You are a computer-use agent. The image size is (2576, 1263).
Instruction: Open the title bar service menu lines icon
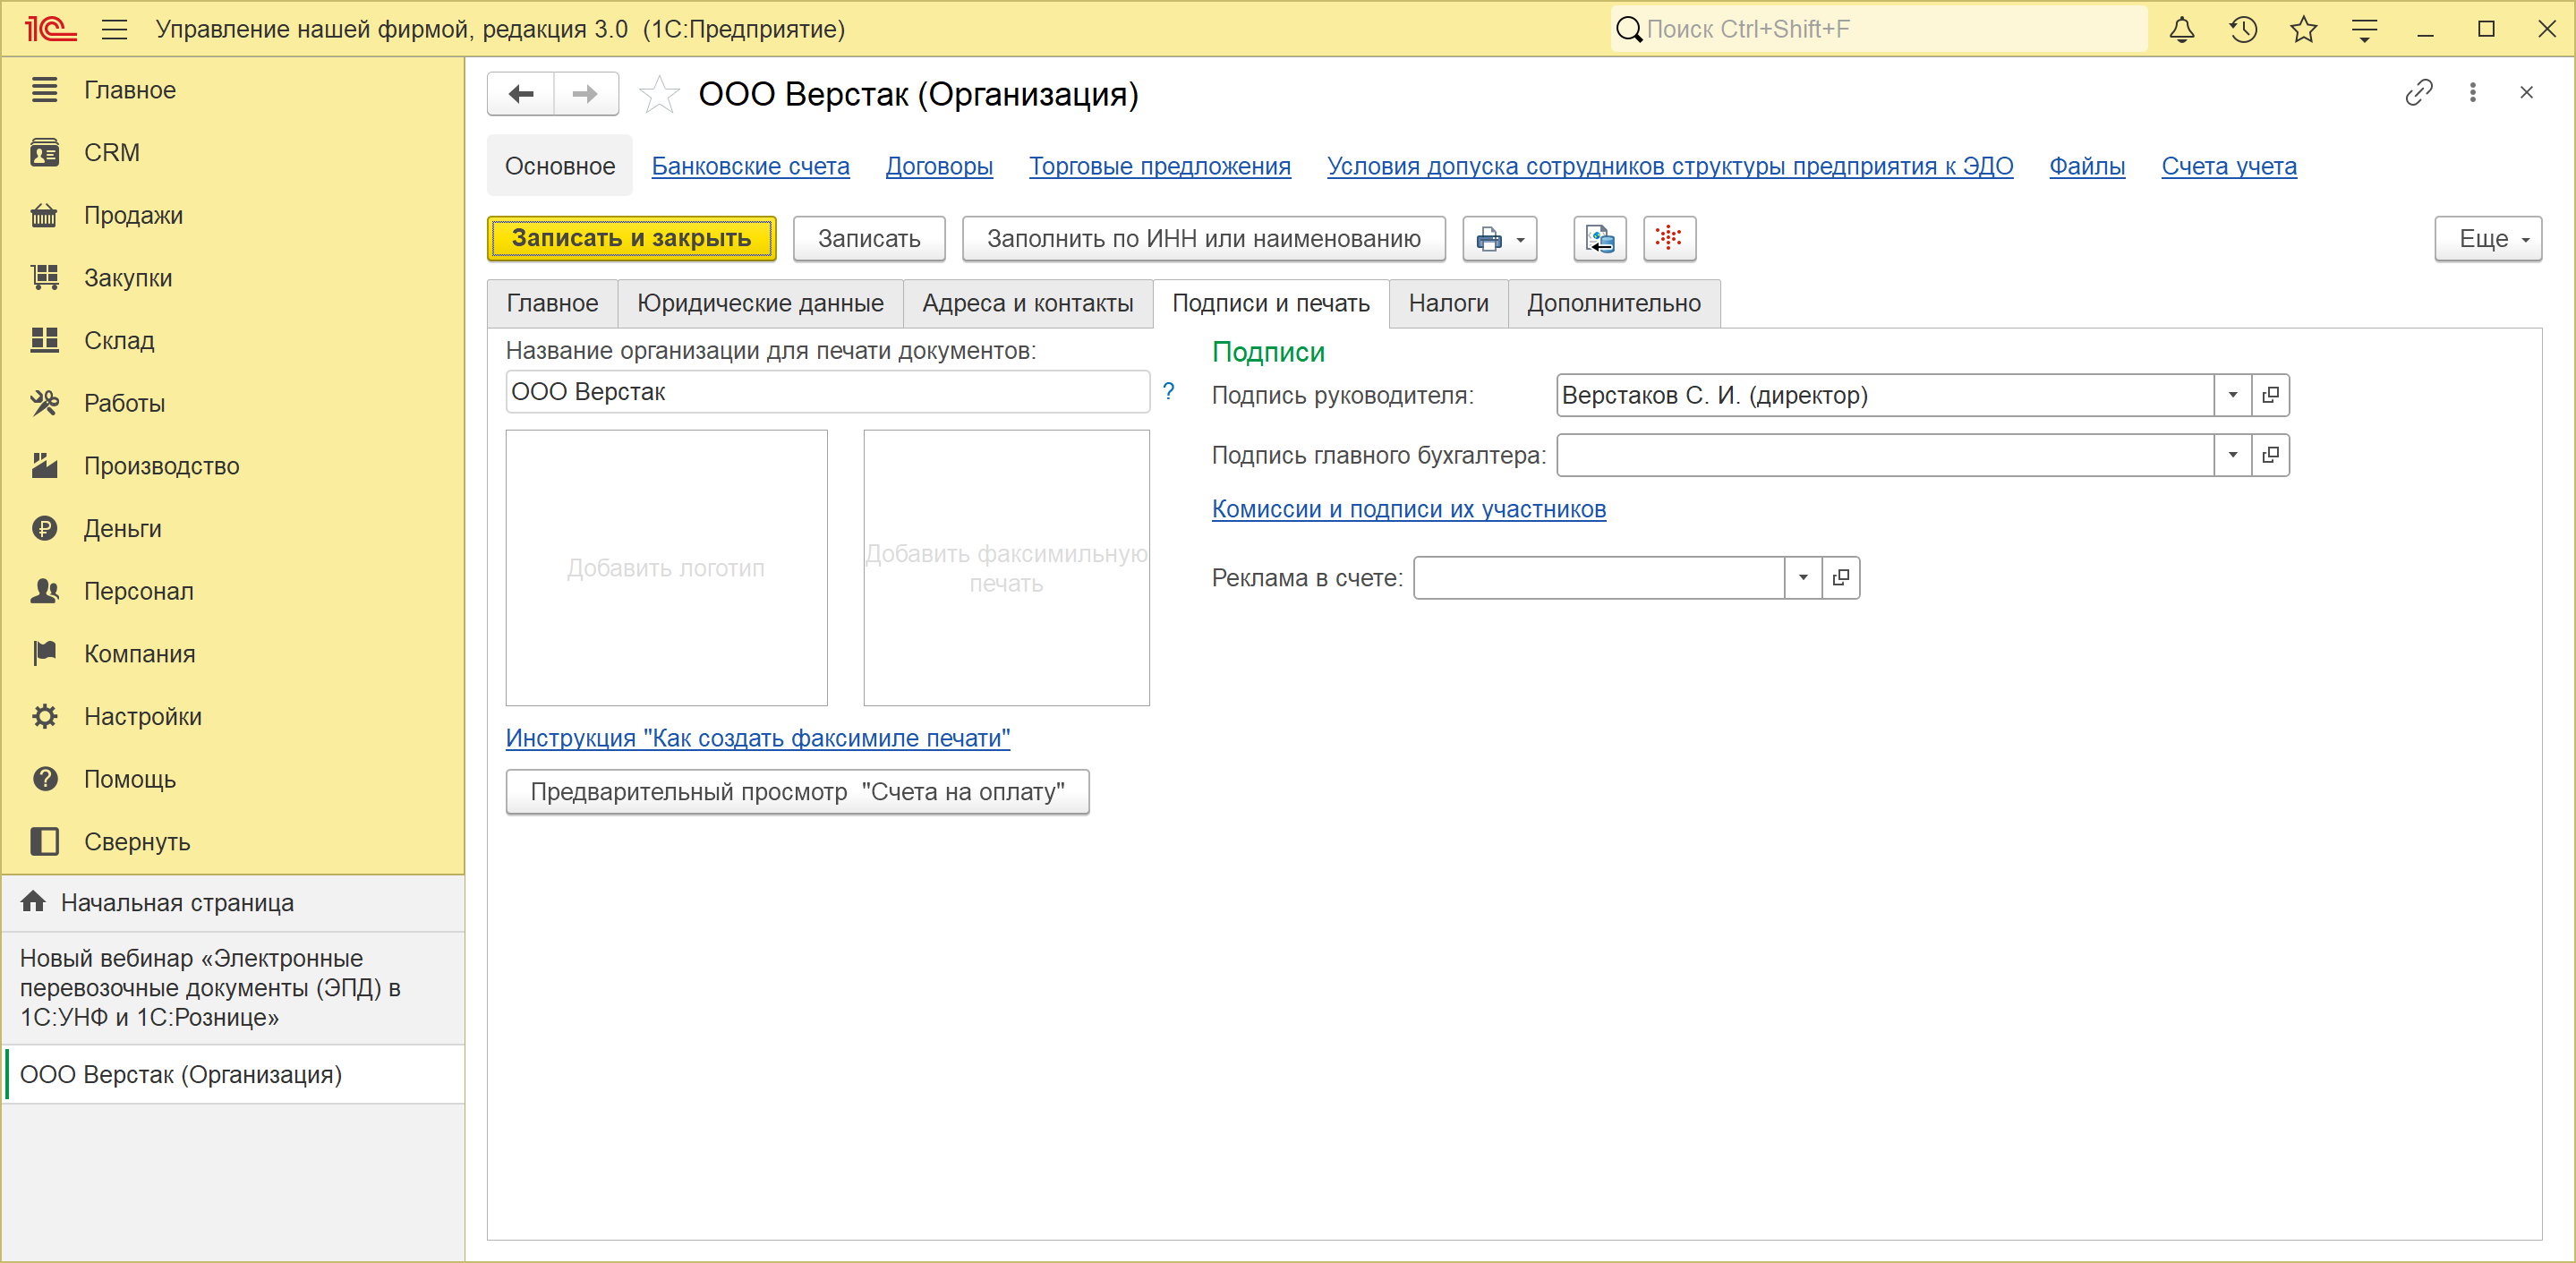2364,29
